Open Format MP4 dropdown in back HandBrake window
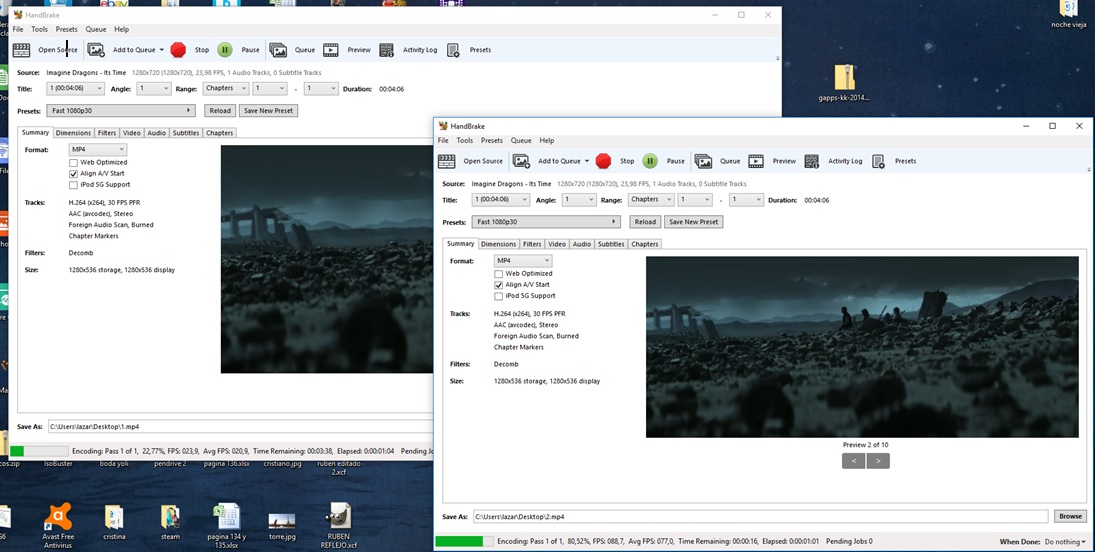 tap(98, 150)
